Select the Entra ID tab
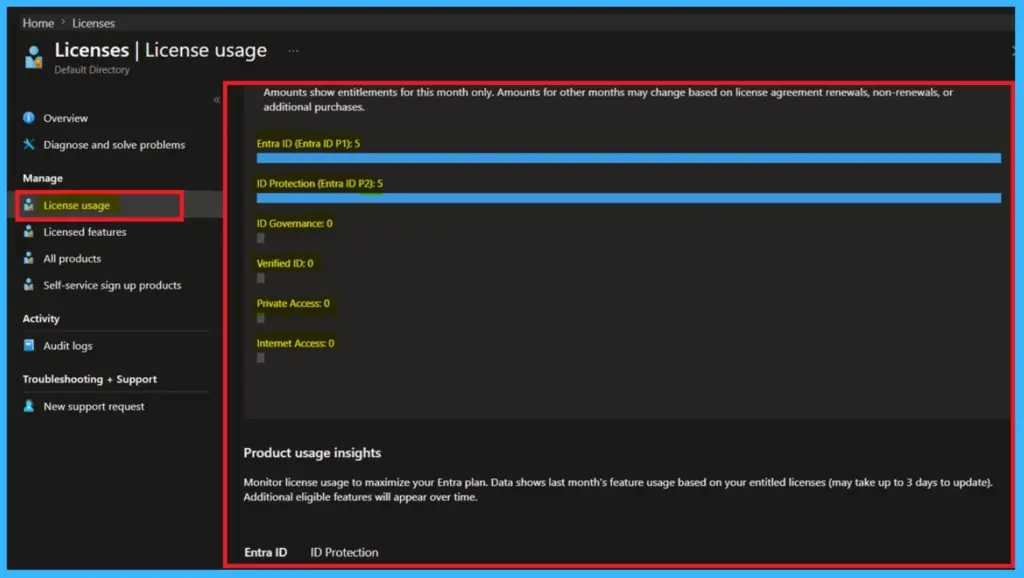The width and height of the screenshot is (1024, 578). click(265, 552)
